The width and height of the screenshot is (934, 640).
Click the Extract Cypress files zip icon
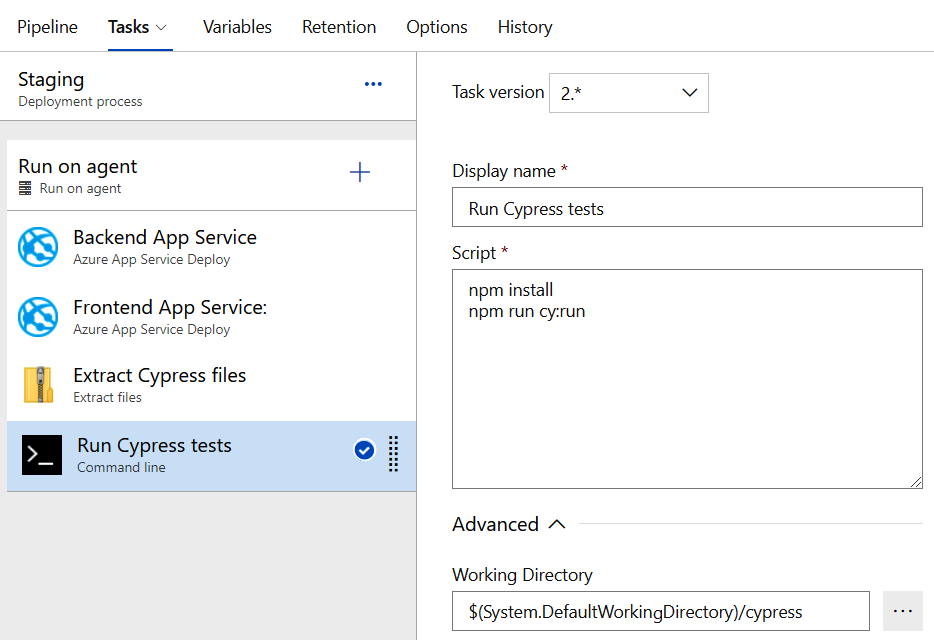pyautogui.click(x=38, y=385)
